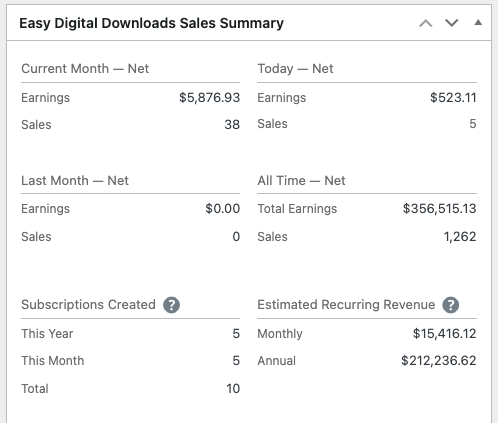Image resolution: width=498 pixels, height=423 pixels.
Task: Click the all time sales 1,262
Action: (460, 237)
